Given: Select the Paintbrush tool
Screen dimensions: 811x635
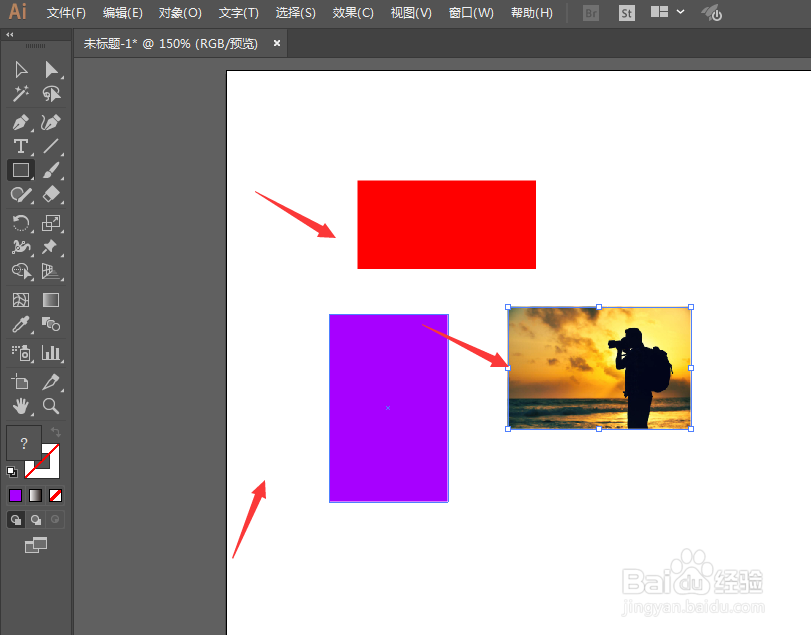Looking at the screenshot, I should (x=52, y=170).
